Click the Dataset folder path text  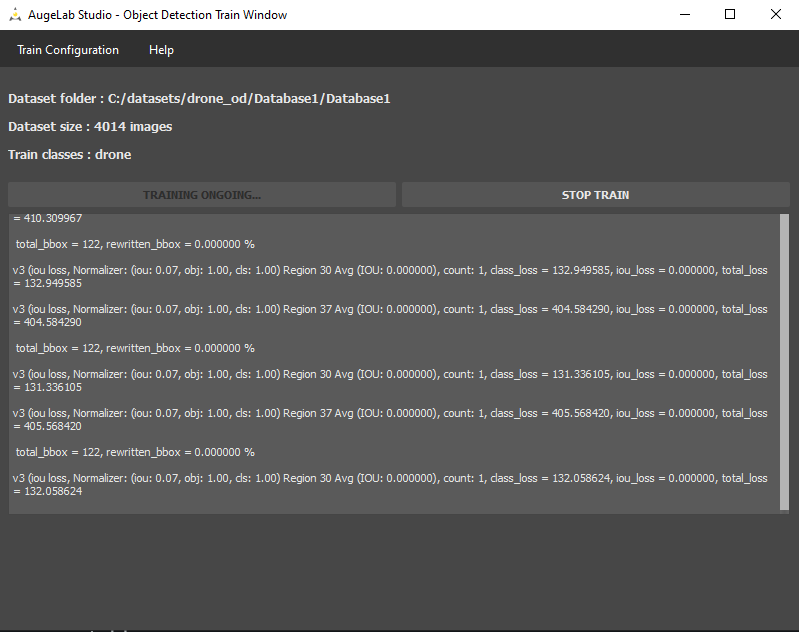point(198,99)
